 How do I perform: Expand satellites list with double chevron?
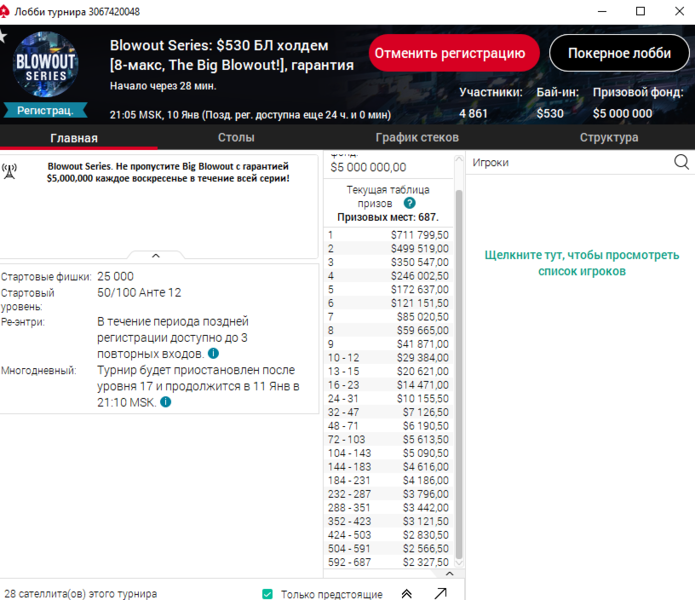406,594
